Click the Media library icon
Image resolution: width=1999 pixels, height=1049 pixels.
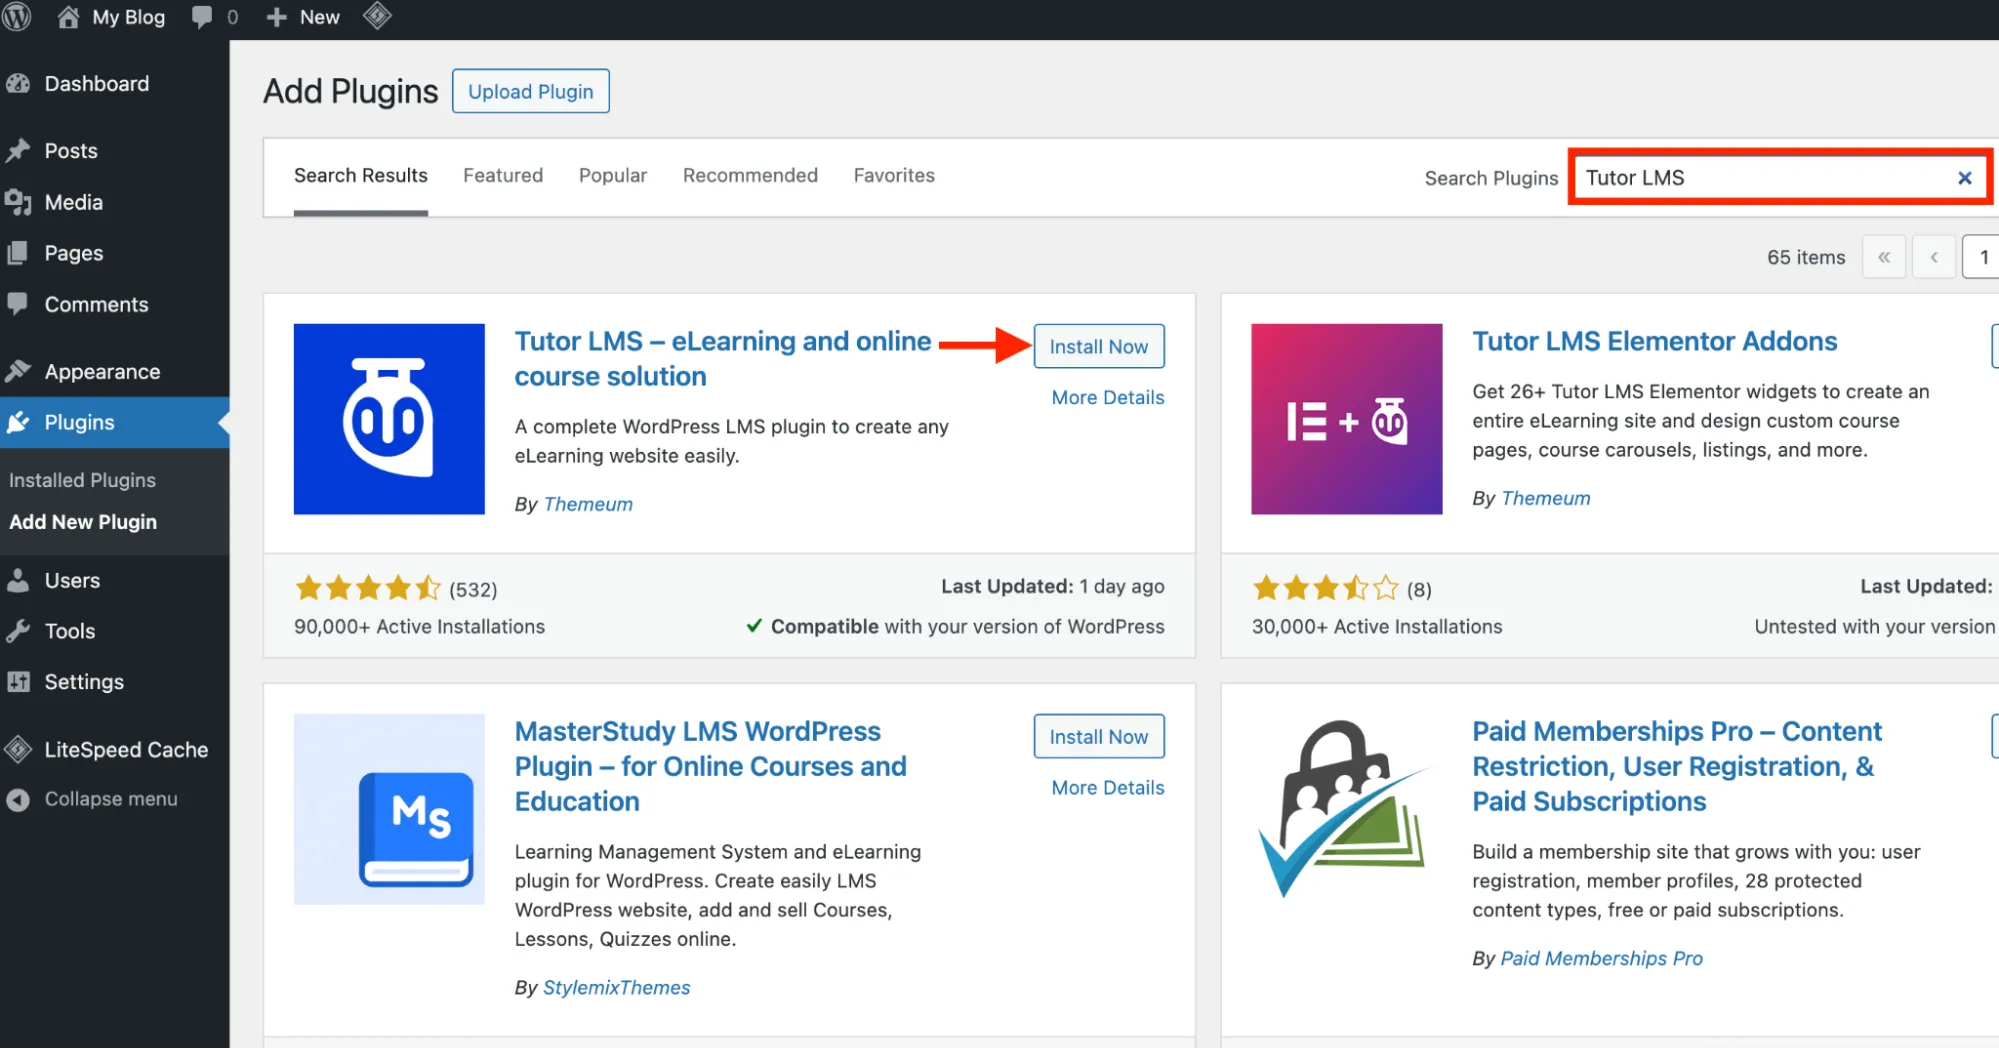[18, 202]
